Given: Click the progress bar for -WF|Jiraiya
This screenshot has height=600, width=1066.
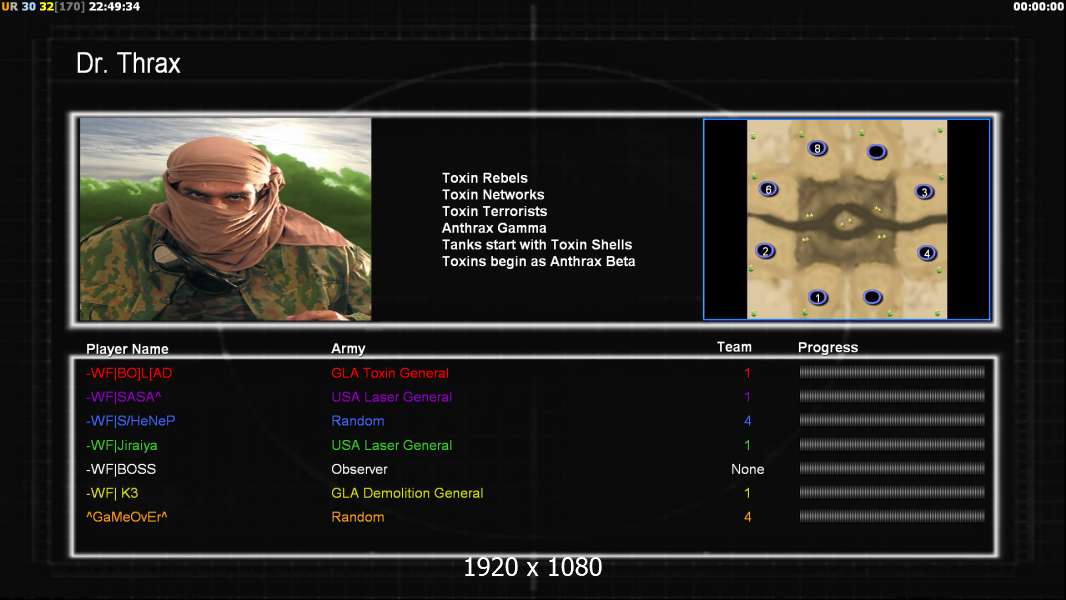Looking at the screenshot, I should (892, 444).
